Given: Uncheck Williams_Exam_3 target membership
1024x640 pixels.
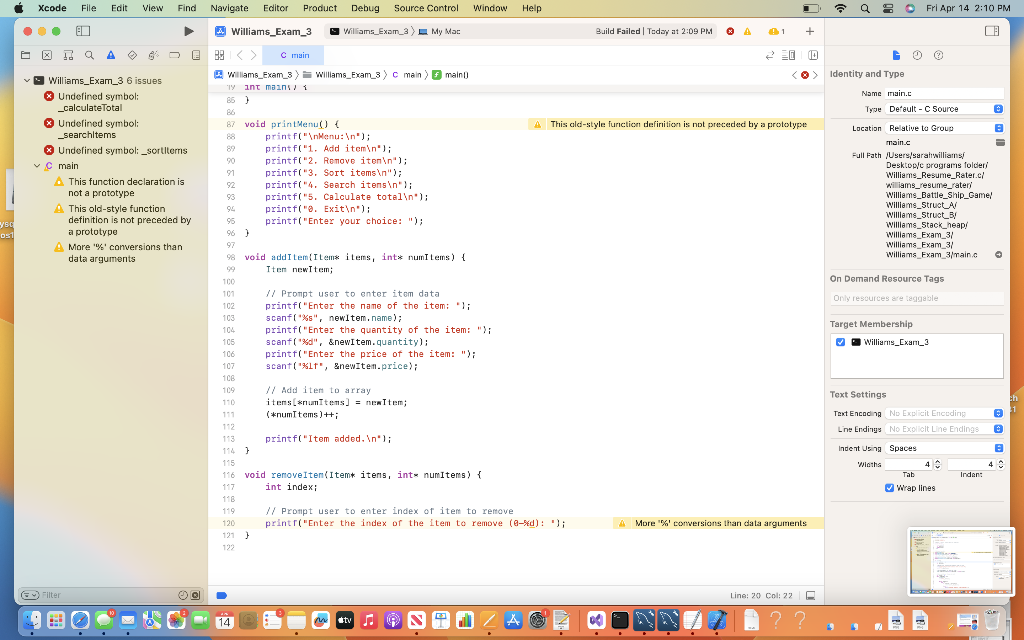Looking at the screenshot, I should [841, 342].
